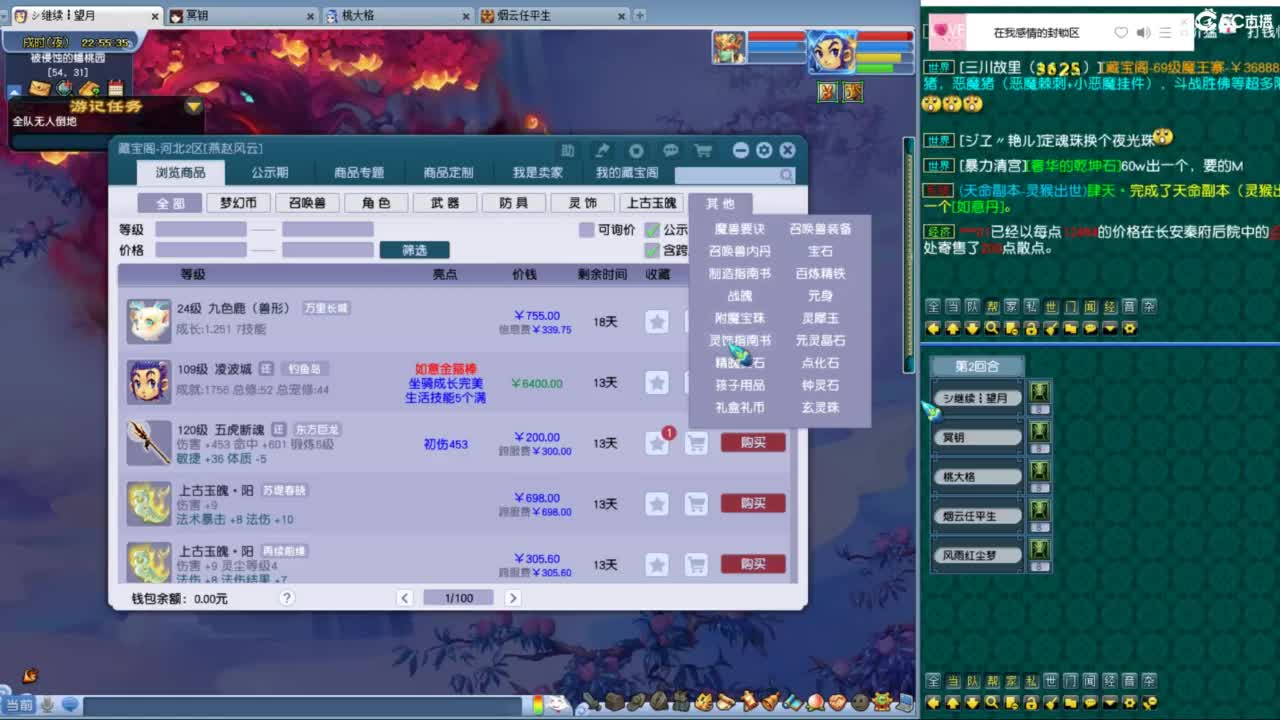Viewport: 1280px width, 720px height.
Task: Open the 当前 chat channel selector
Action: pyautogui.click(x=19, y=705)
